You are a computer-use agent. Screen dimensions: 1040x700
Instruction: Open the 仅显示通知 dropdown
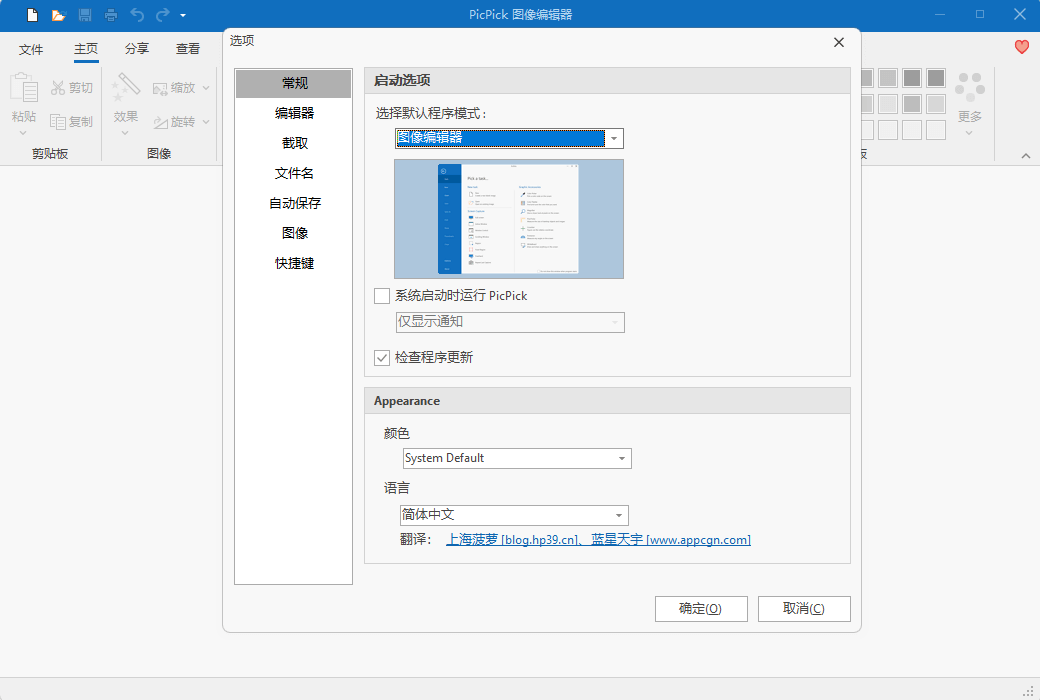coord(510,322)
